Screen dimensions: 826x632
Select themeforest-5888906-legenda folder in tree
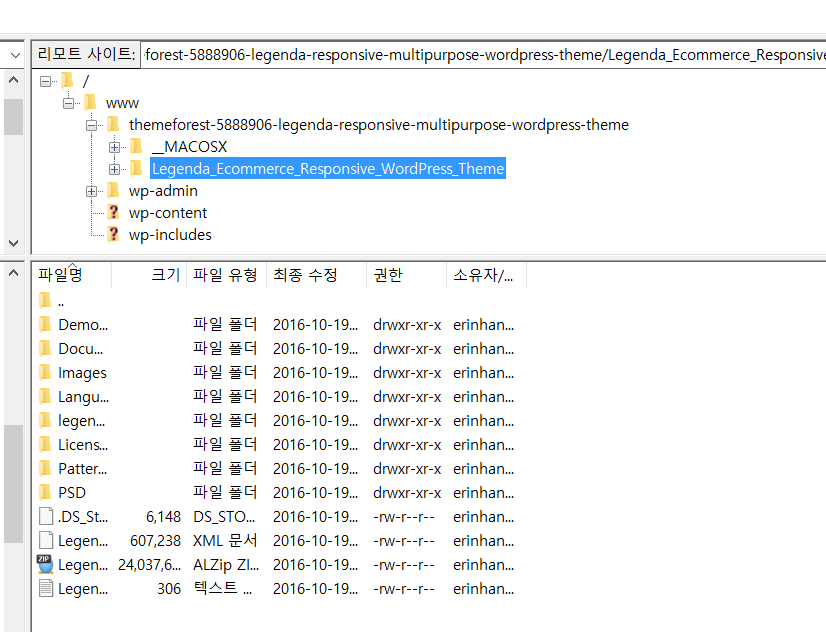click(x=379, y=125)
